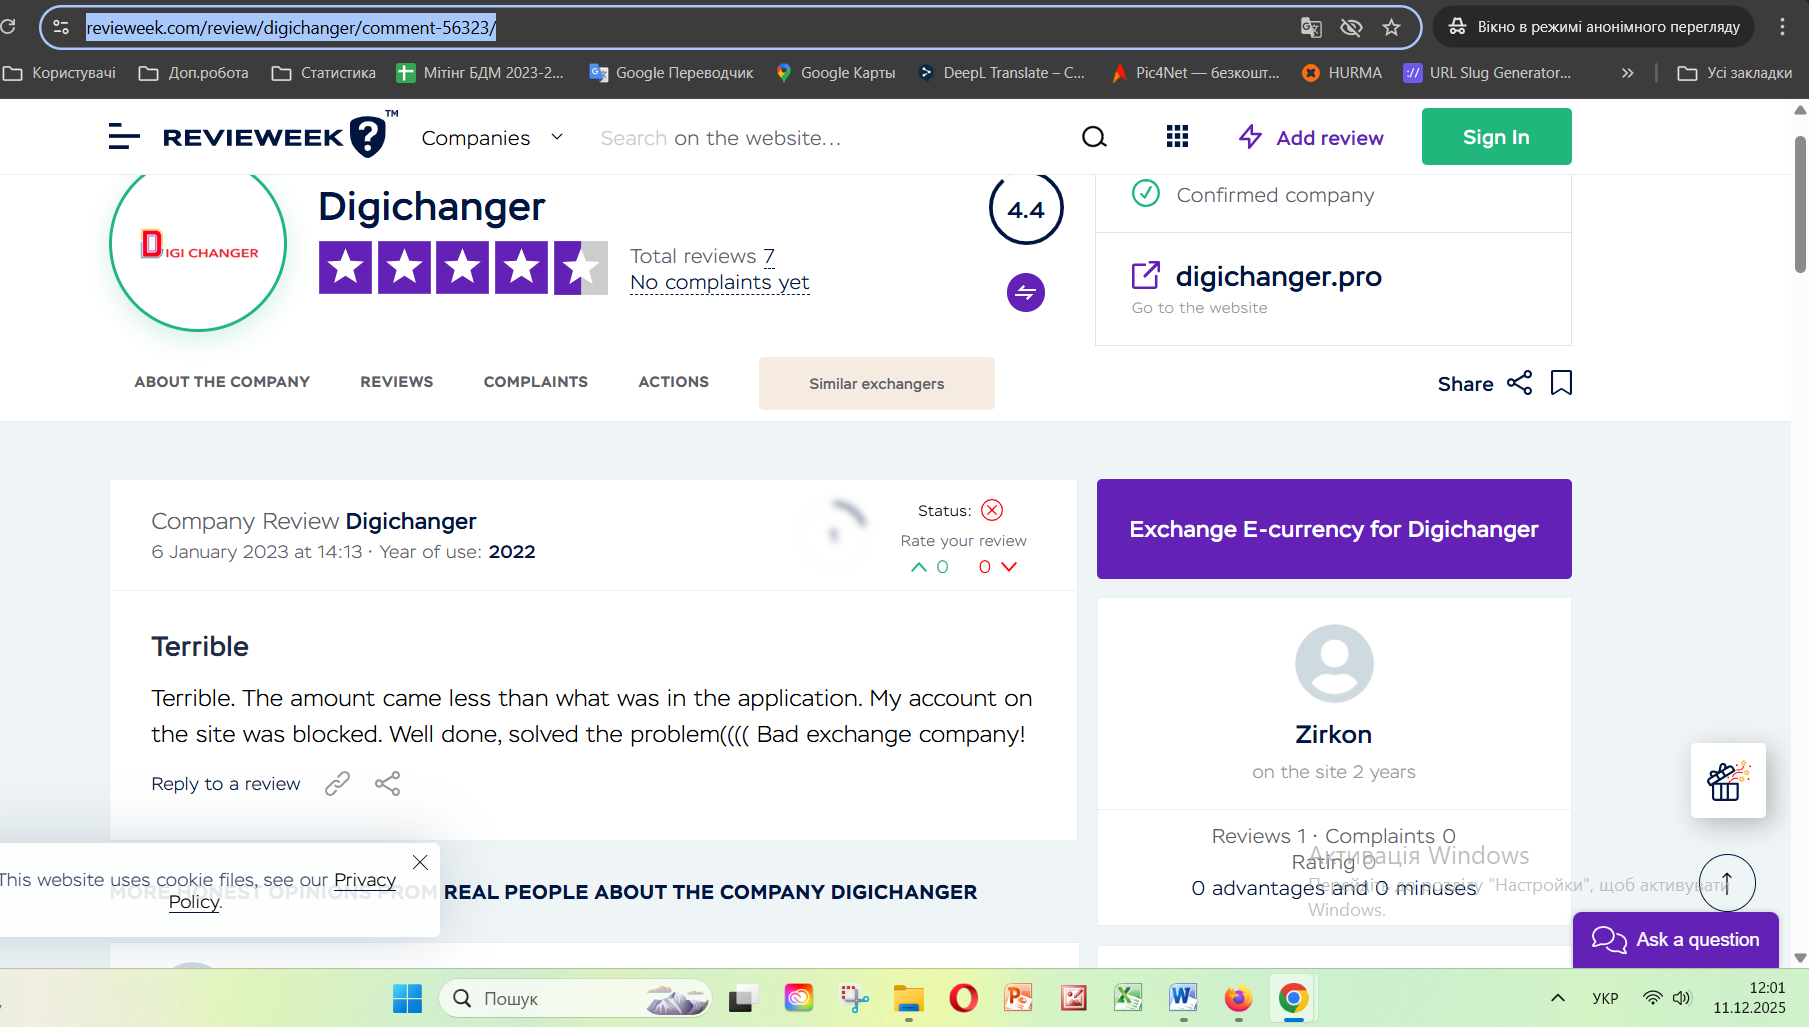Image resolution: width=1809 pixels, height=1027 pixels.
Task: Copy the review link via chain icon
Action: [338, 784]
